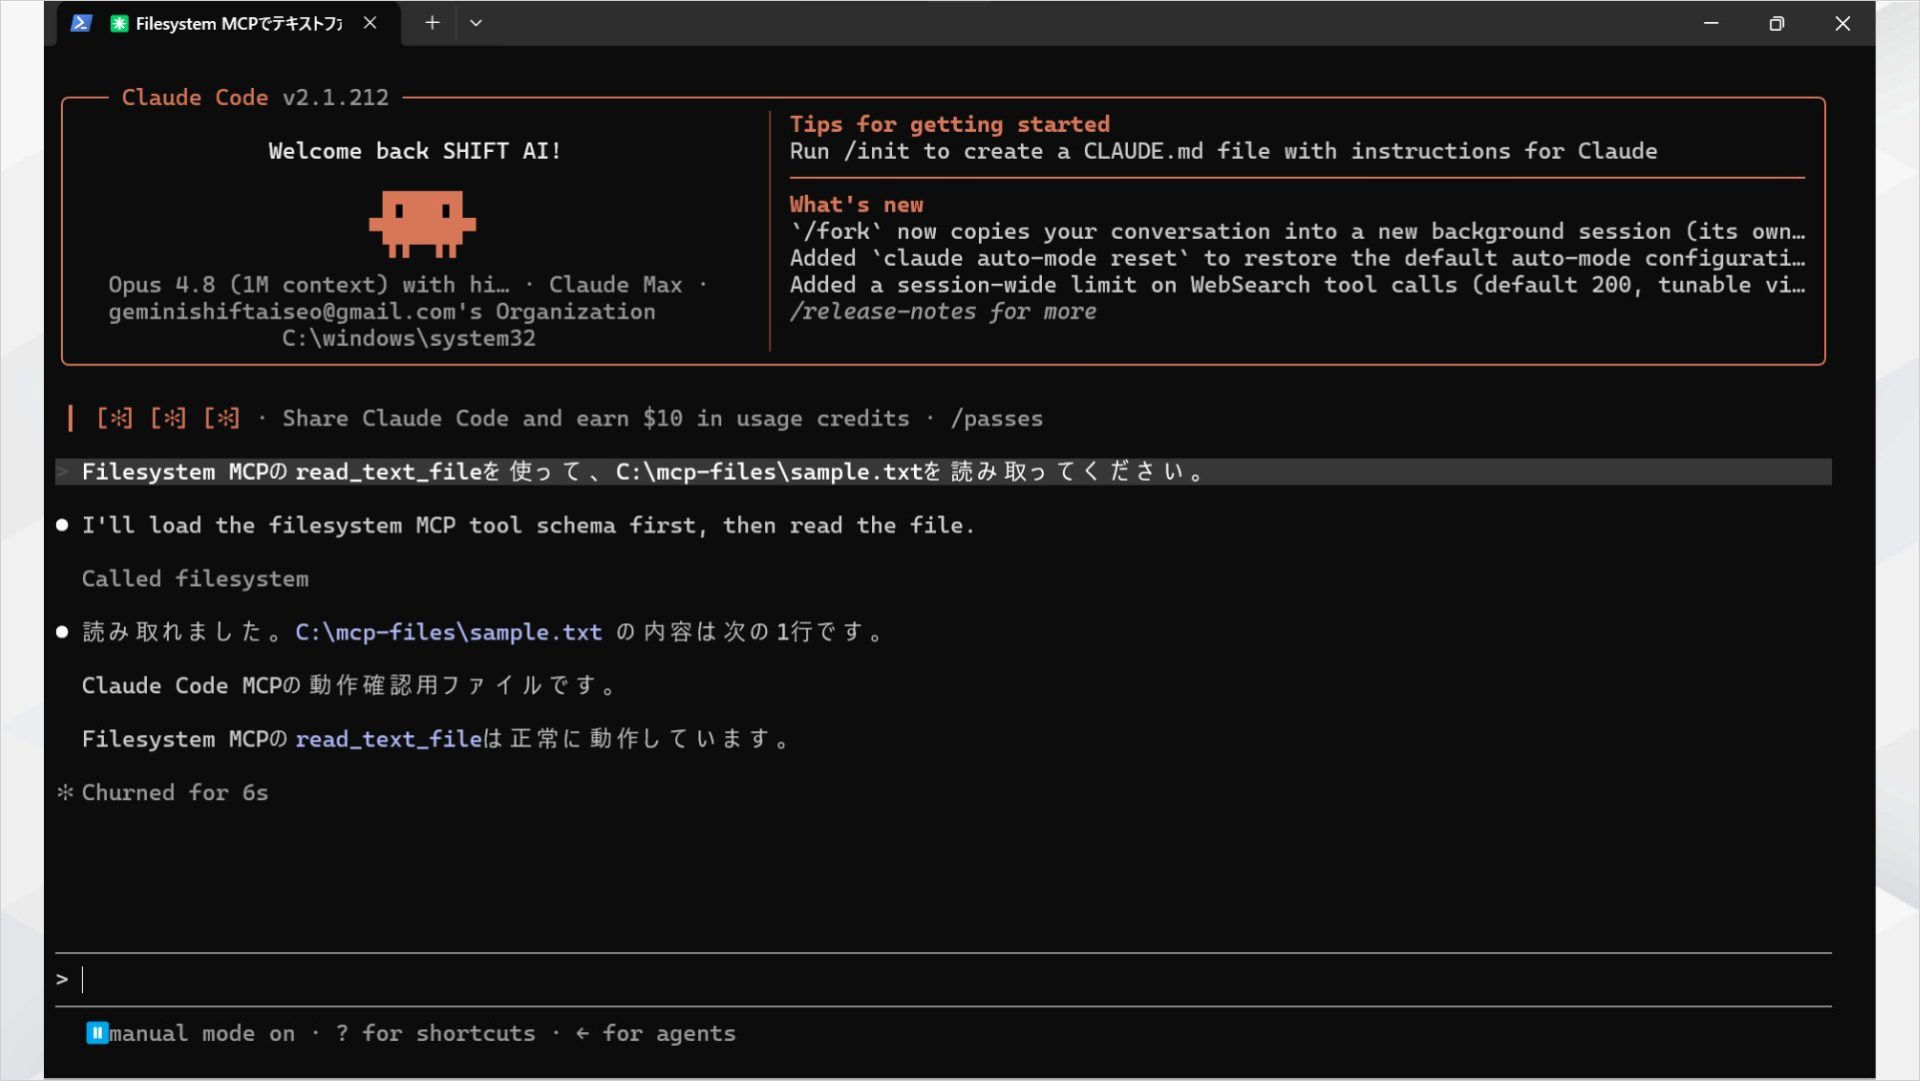Image resolution: width=1920 pixels, height=1081 pixels.
Task: Click the /fork release note line
Action: [1297, 231]
